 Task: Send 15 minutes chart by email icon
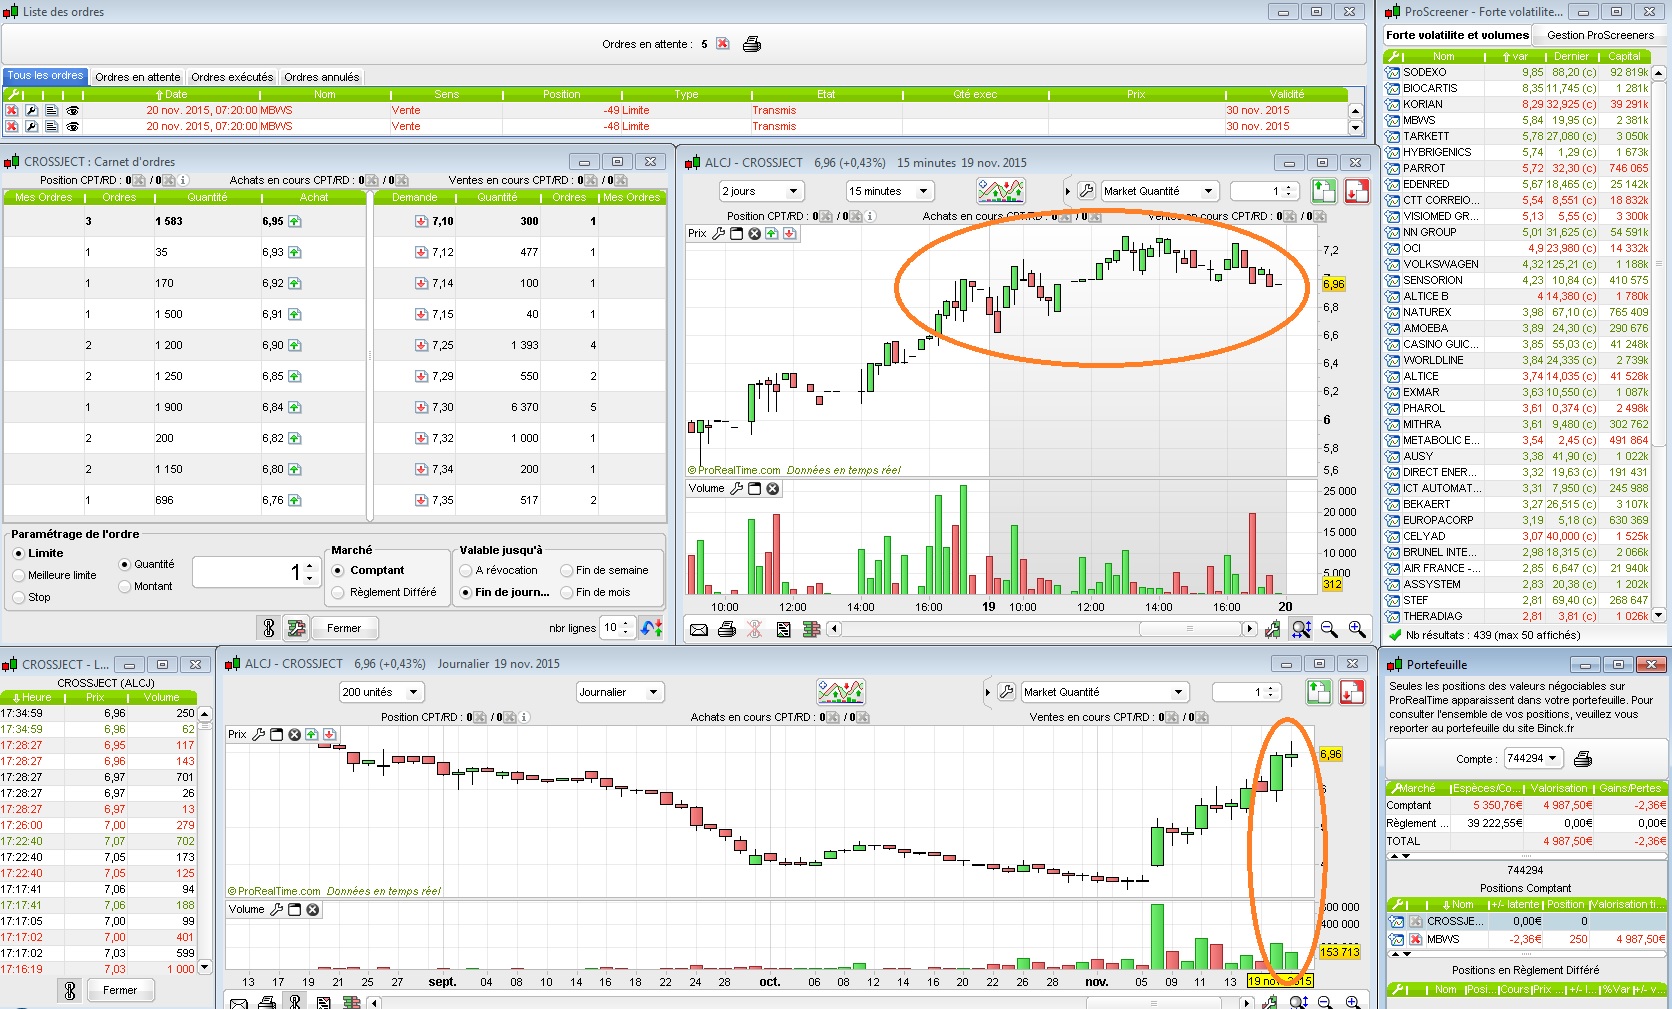[x=699, y=629]
